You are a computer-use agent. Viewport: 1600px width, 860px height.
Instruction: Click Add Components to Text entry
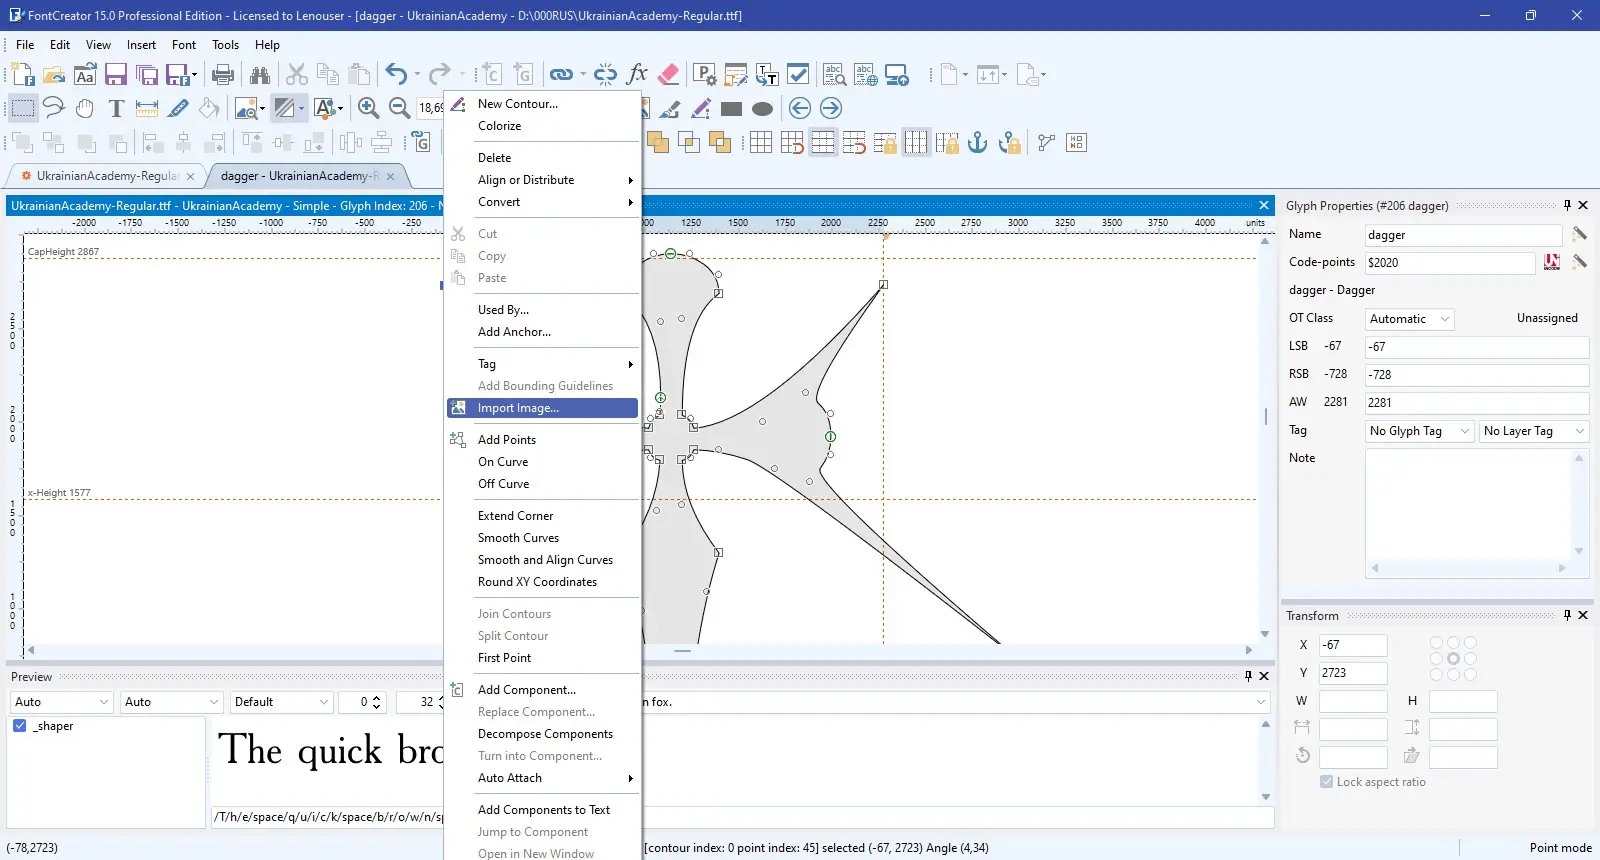click(x=542, y=810)
